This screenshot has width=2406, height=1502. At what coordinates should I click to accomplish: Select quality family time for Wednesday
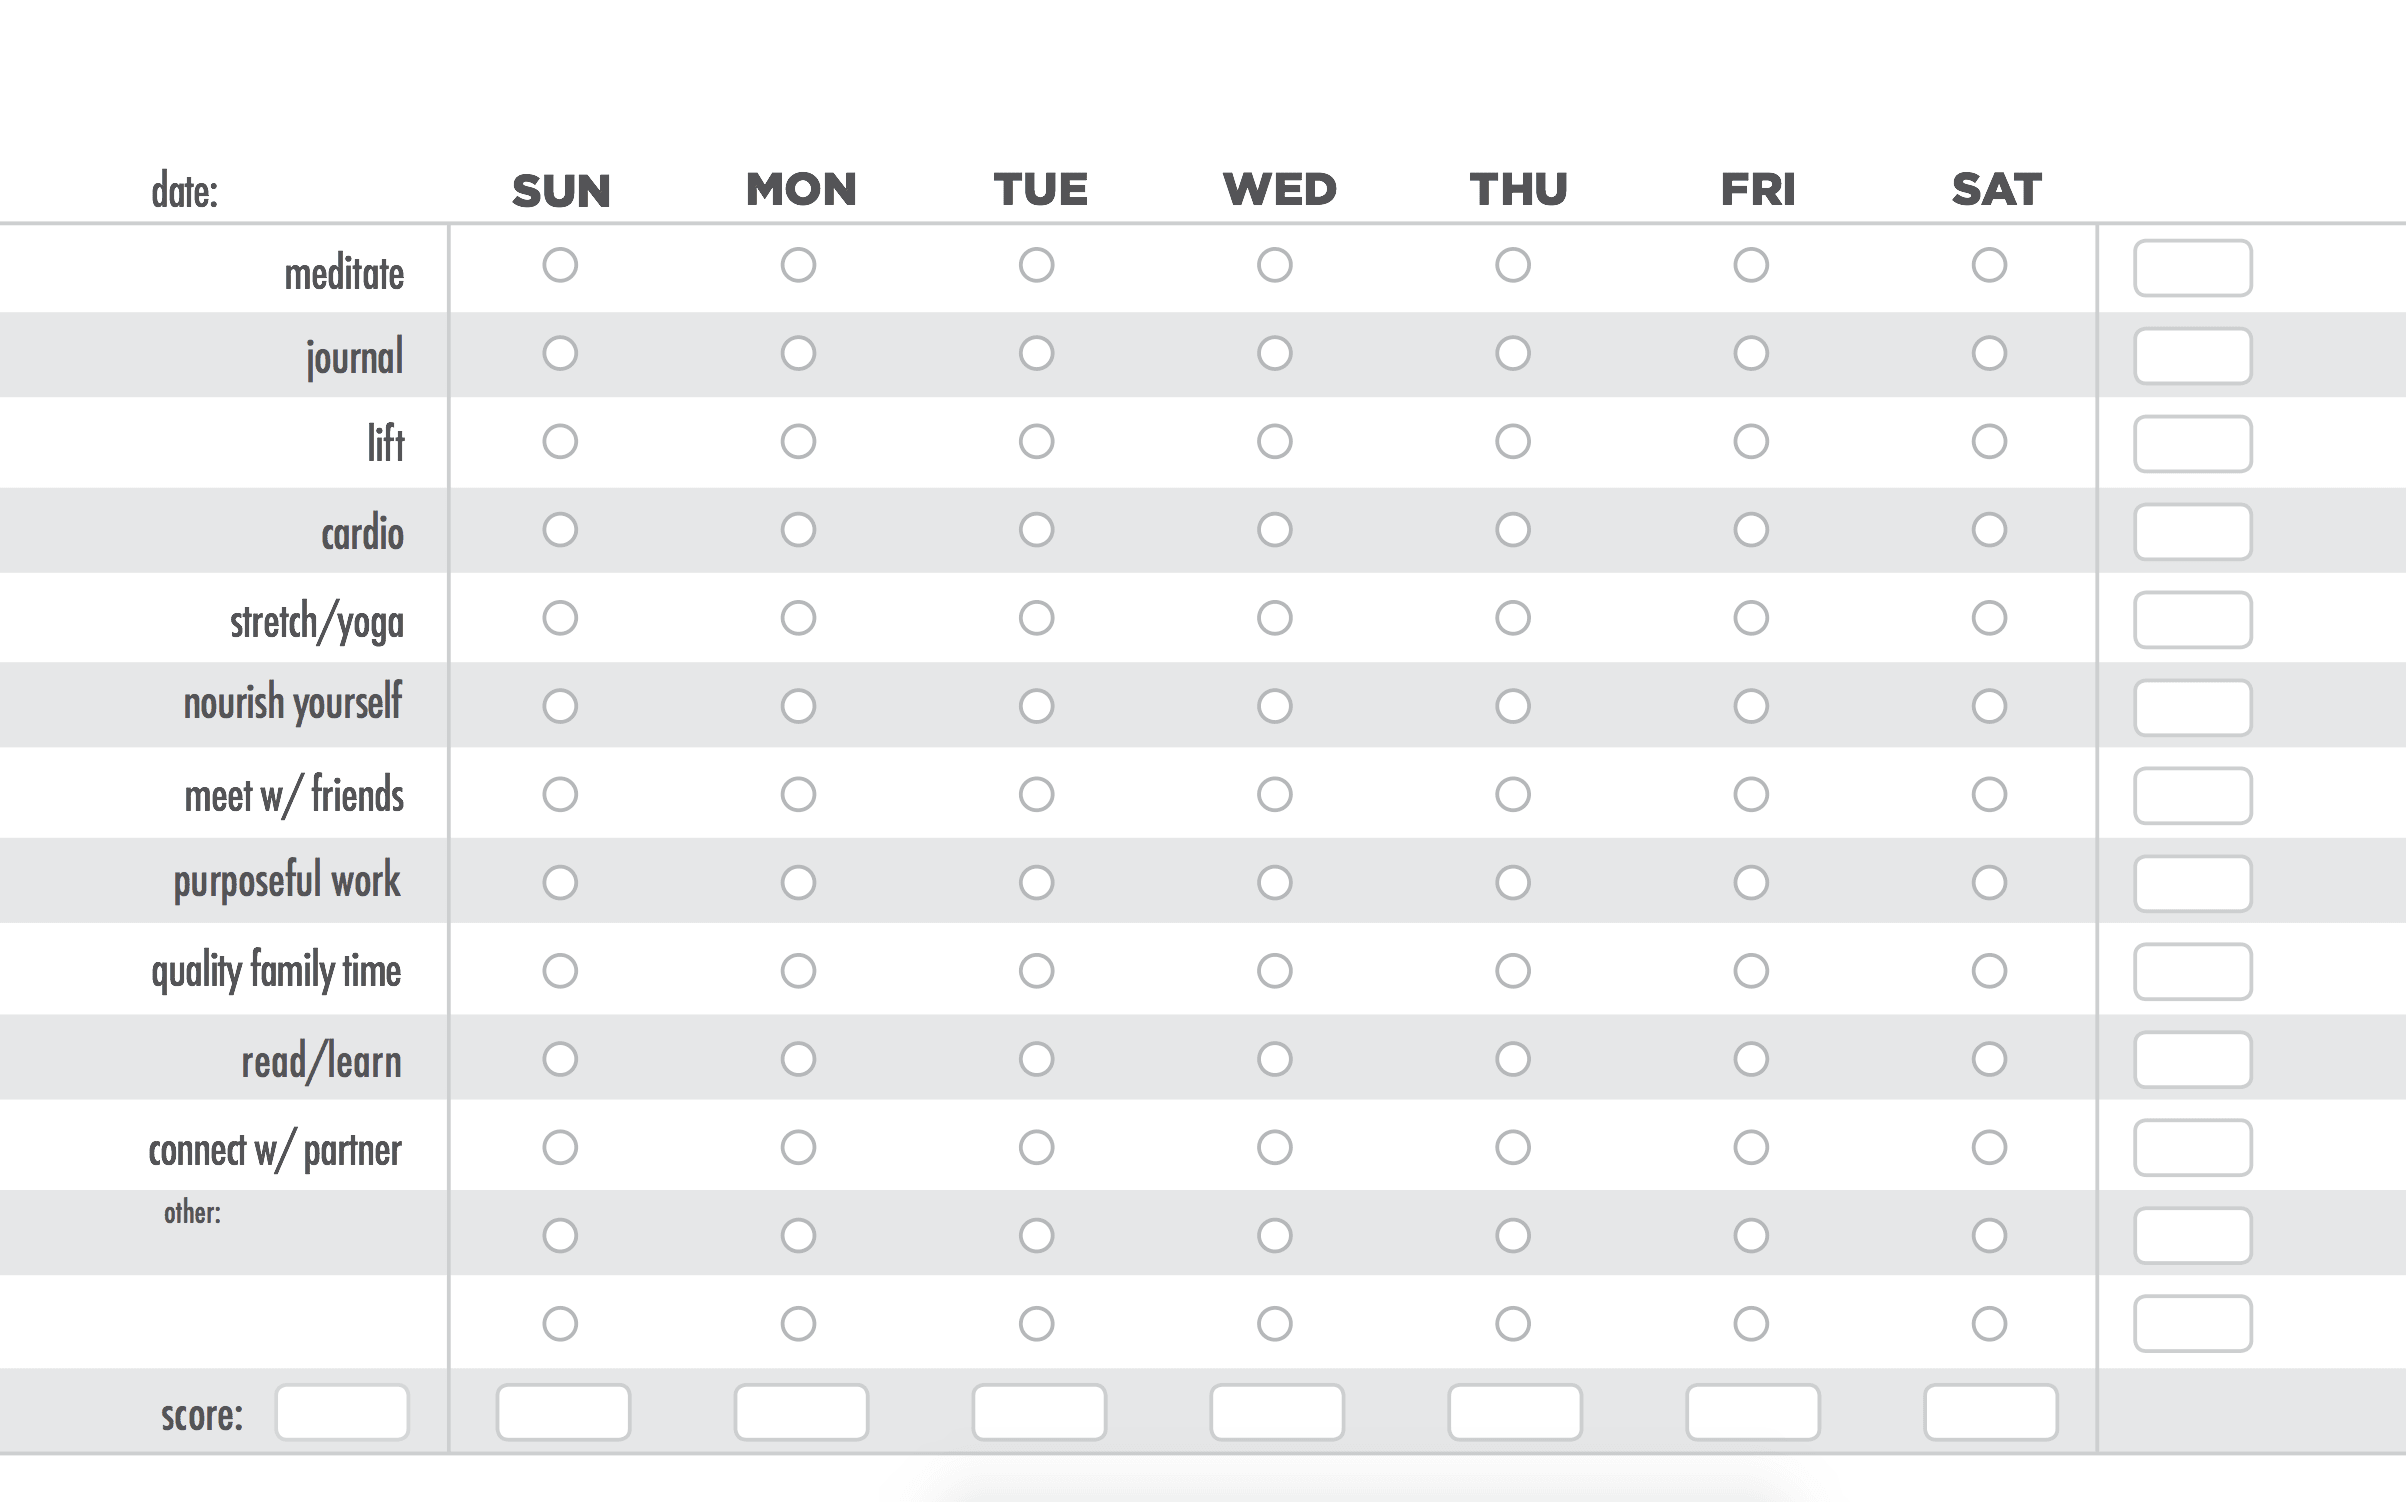(x=1275, y=970)
